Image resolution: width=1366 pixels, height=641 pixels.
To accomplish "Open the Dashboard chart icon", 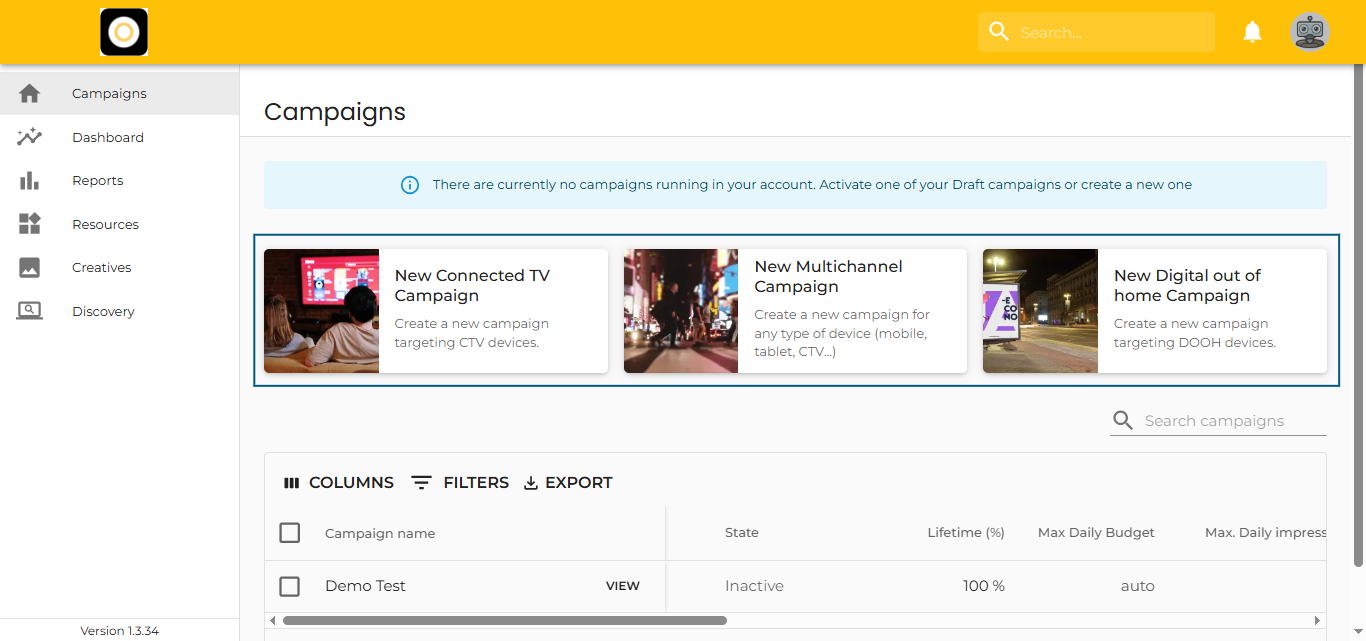I will (30, 137).
